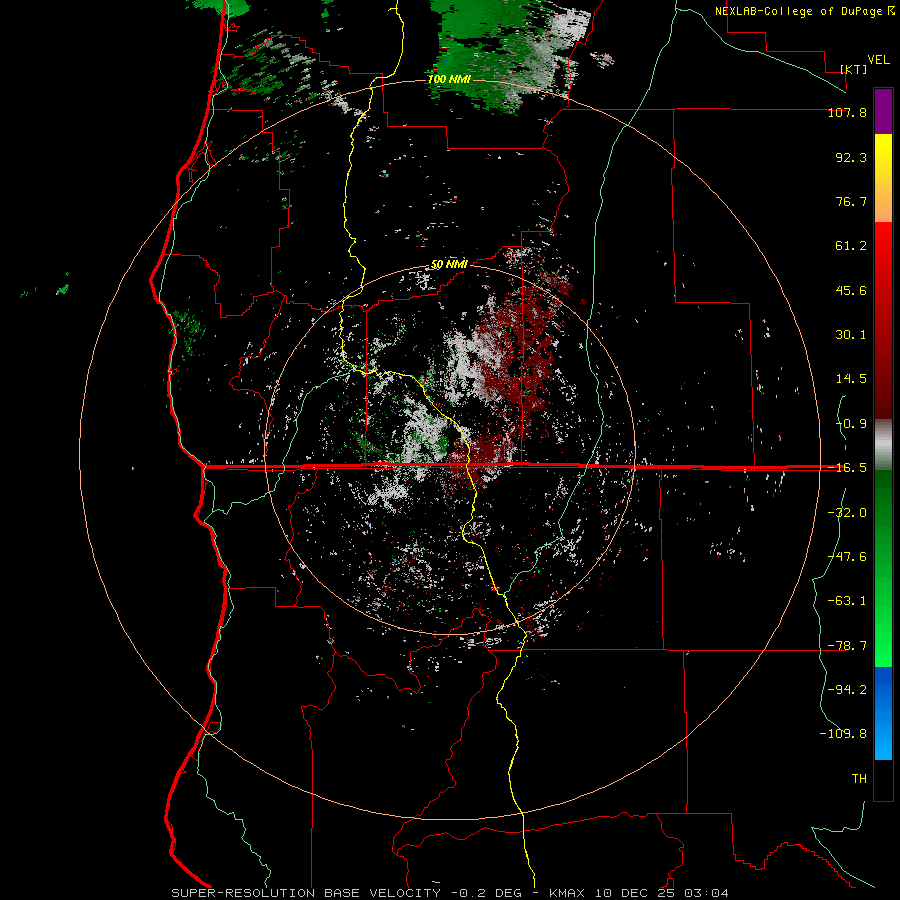900x900 pixels.
Task: Click the VEL label above the color scale
Action: coord(878,60)
